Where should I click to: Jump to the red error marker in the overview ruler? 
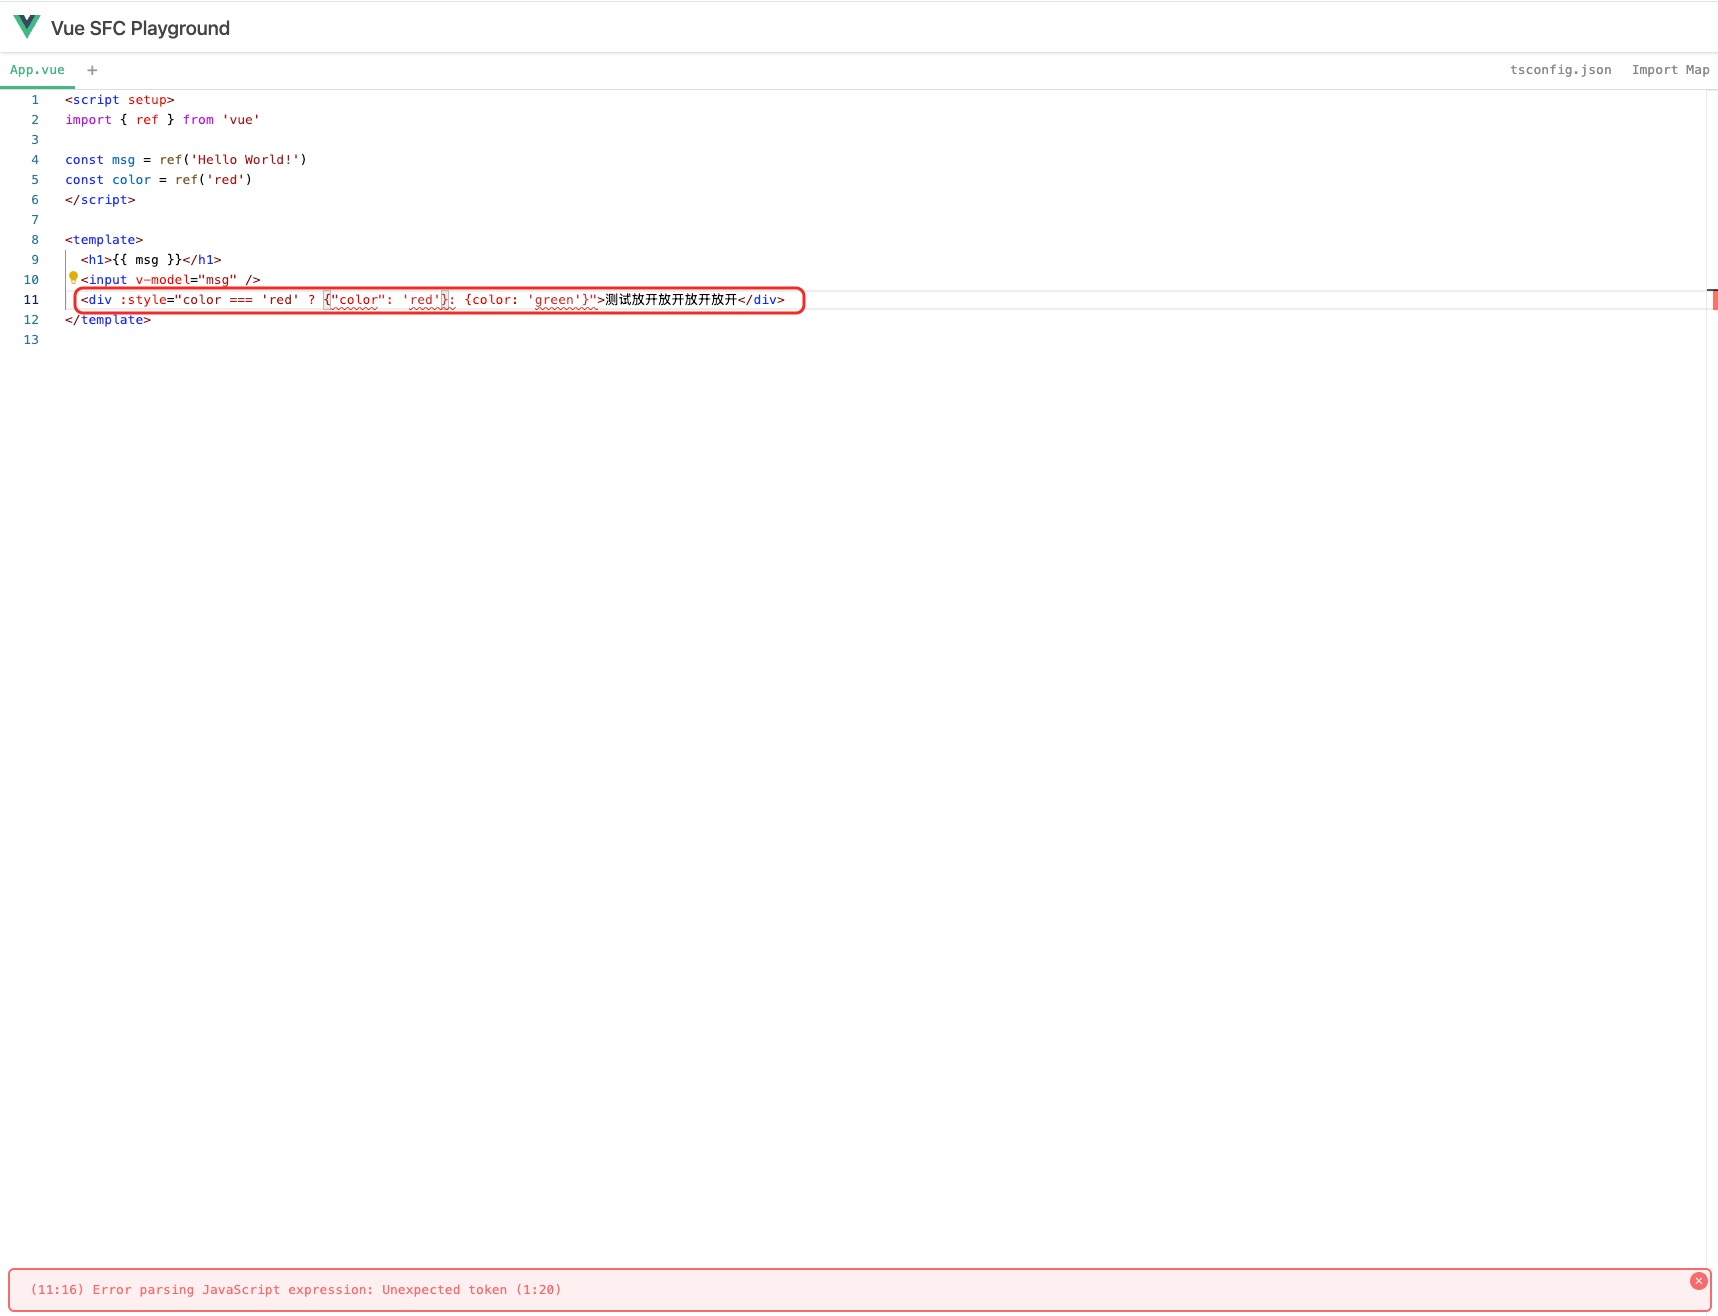[1713, 299]
